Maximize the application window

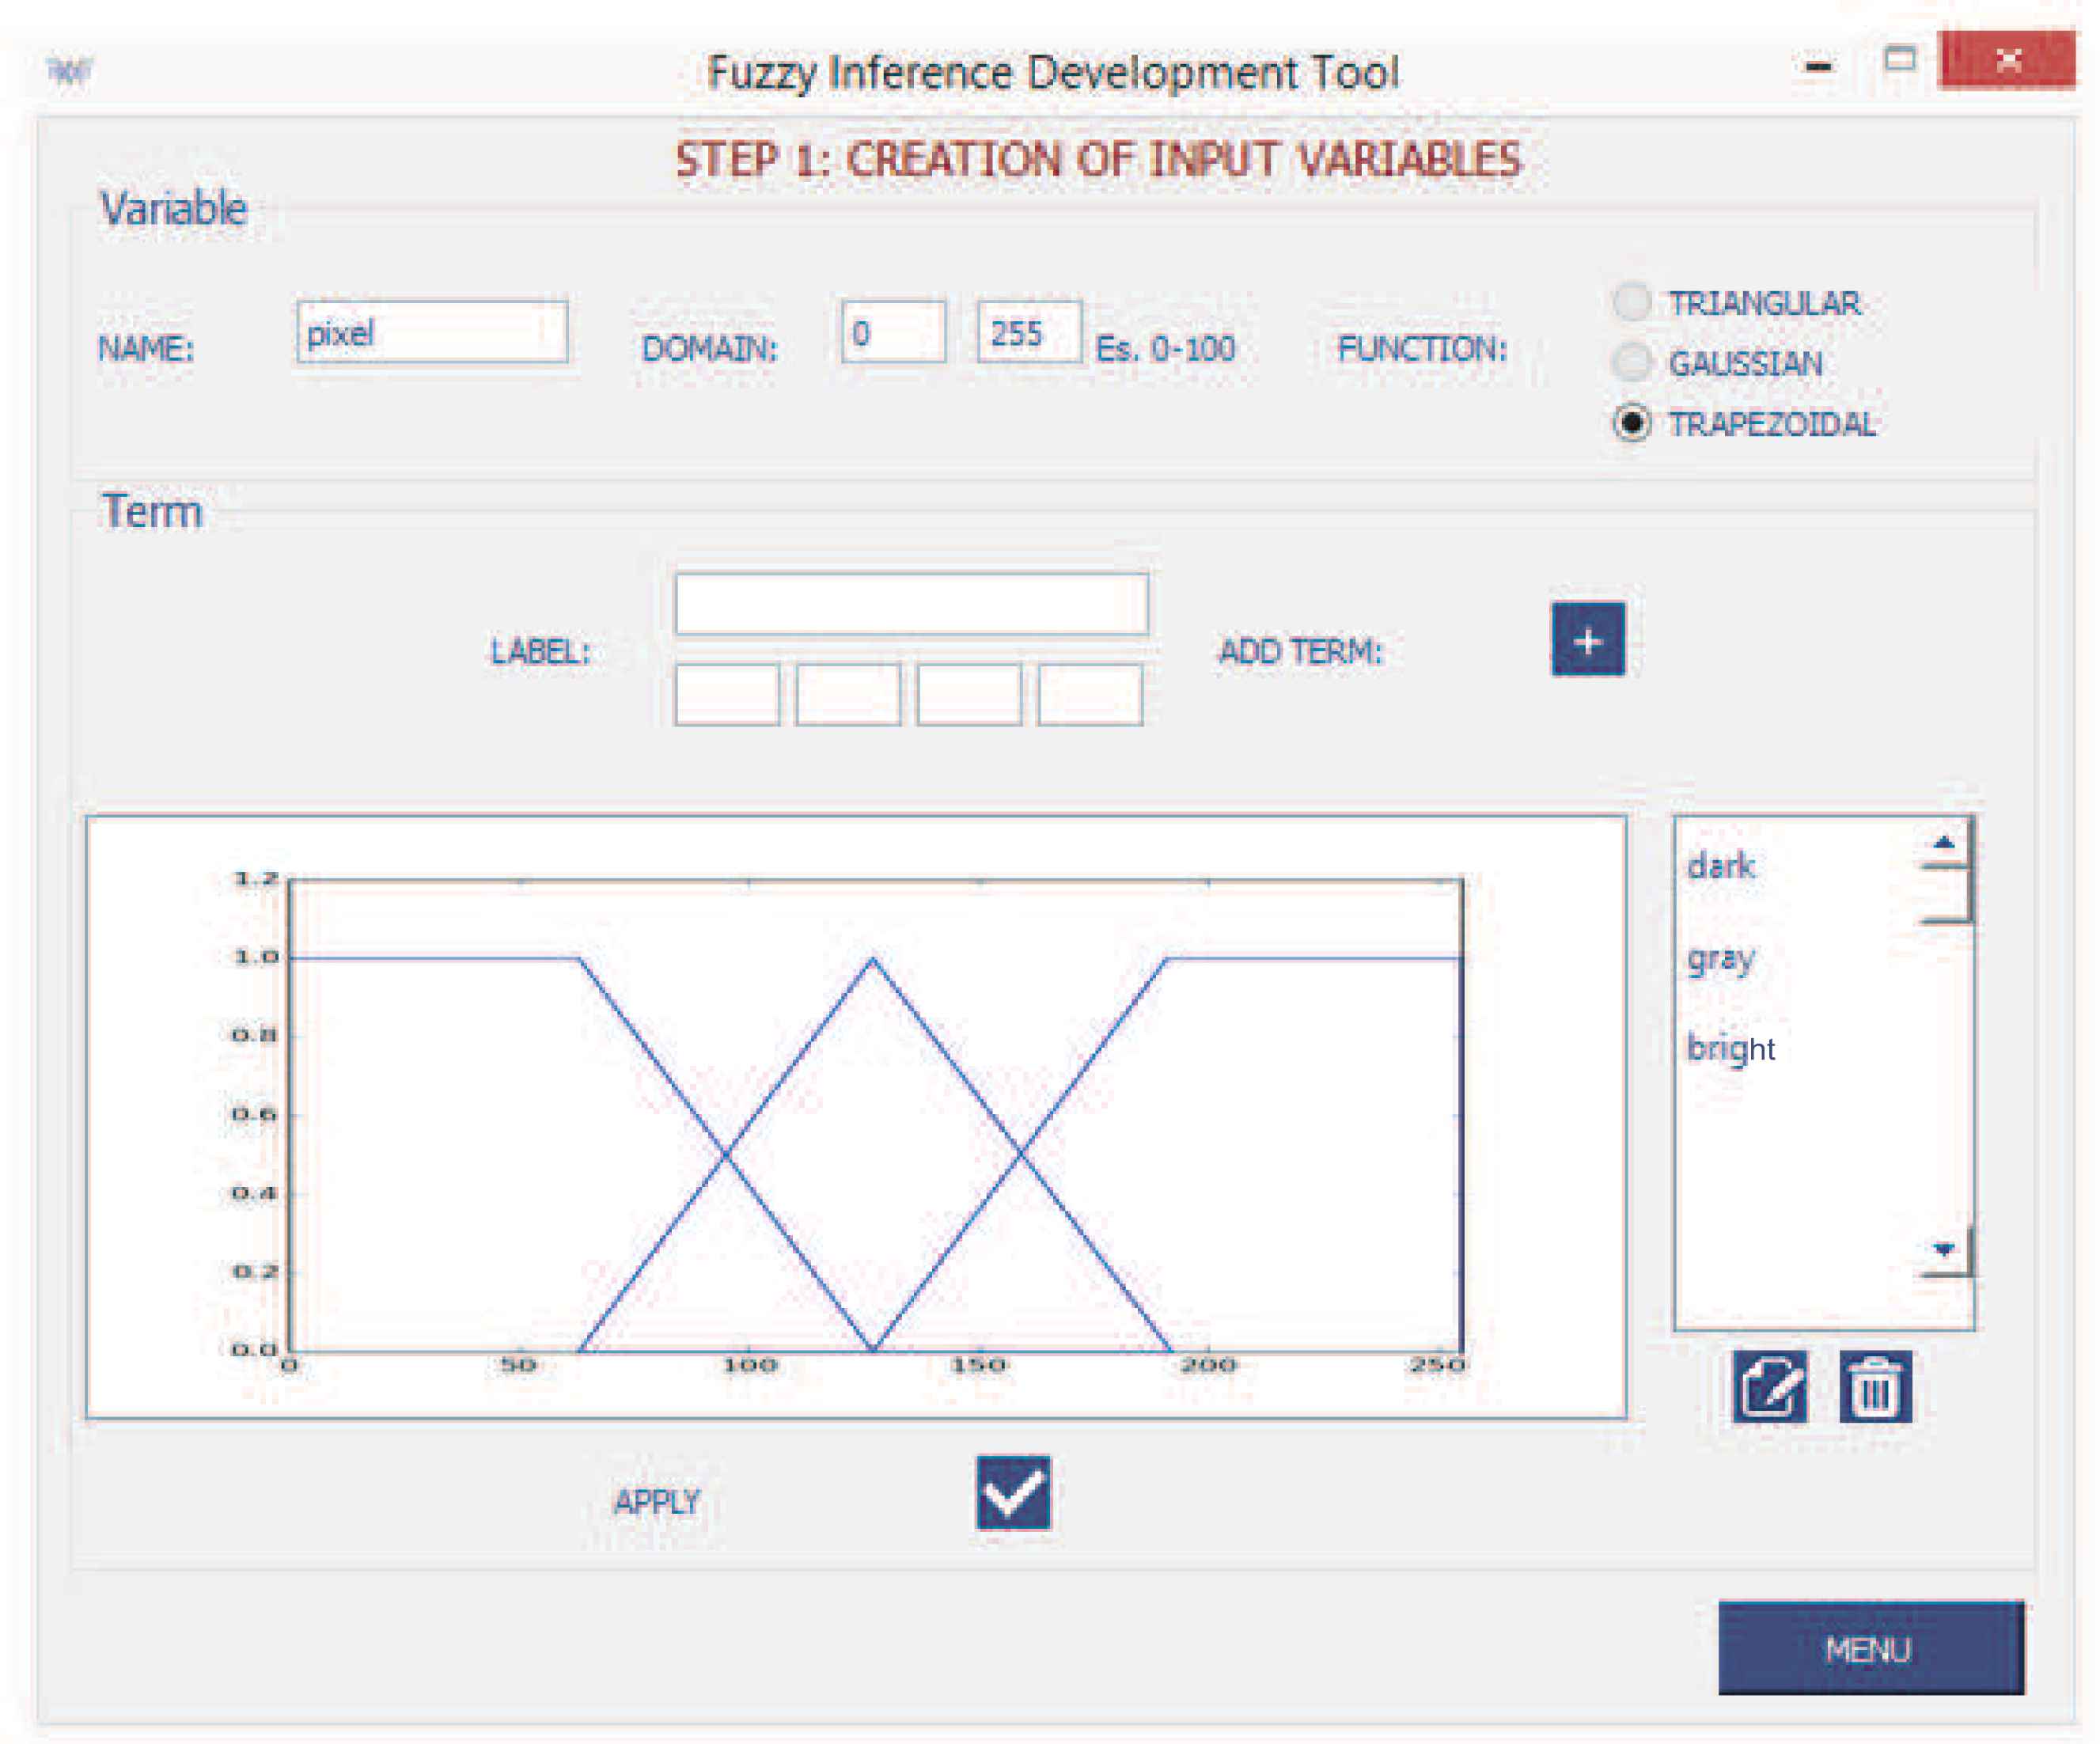click(1899, 60)
